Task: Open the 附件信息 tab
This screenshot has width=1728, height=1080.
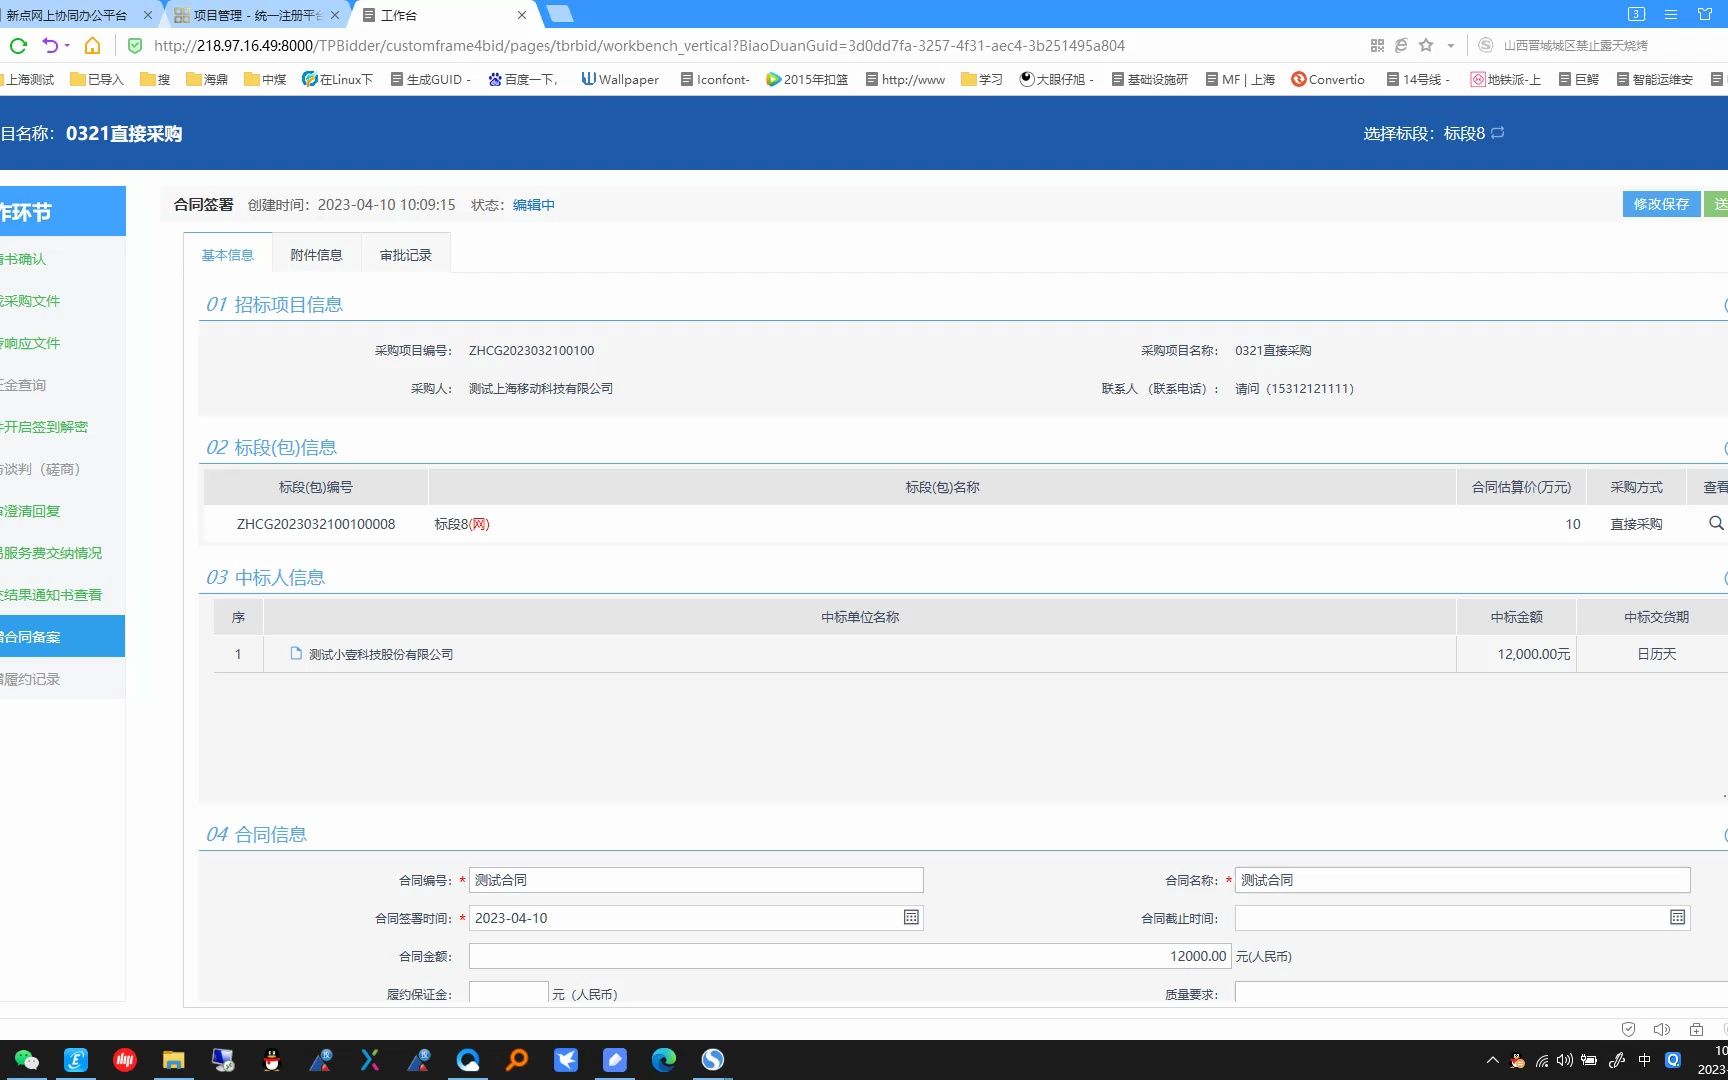Action: 316,255
